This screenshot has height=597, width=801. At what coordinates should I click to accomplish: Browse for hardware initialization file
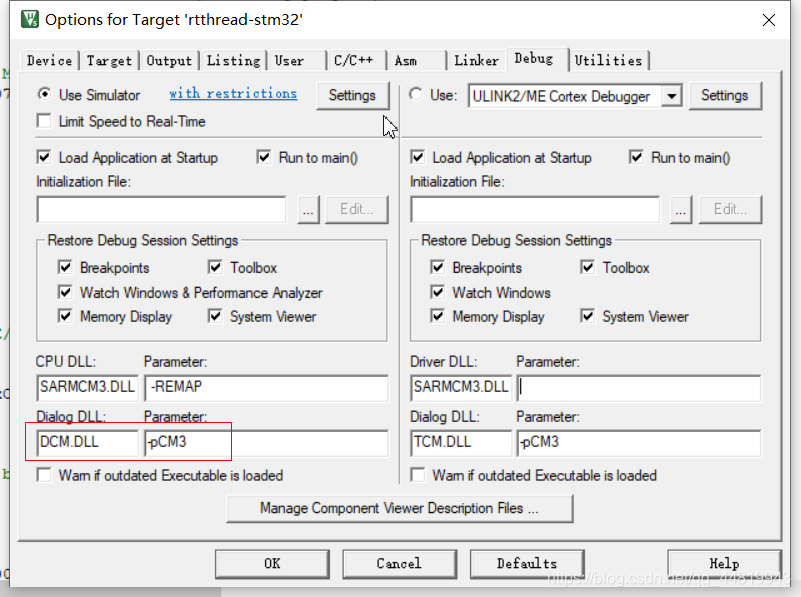tap(680, 209)
